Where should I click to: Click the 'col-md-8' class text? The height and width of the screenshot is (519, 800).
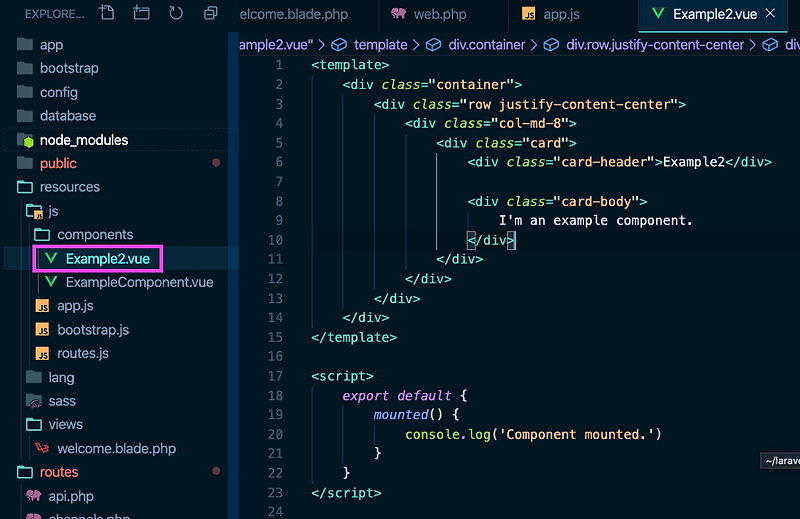(530, 123)
